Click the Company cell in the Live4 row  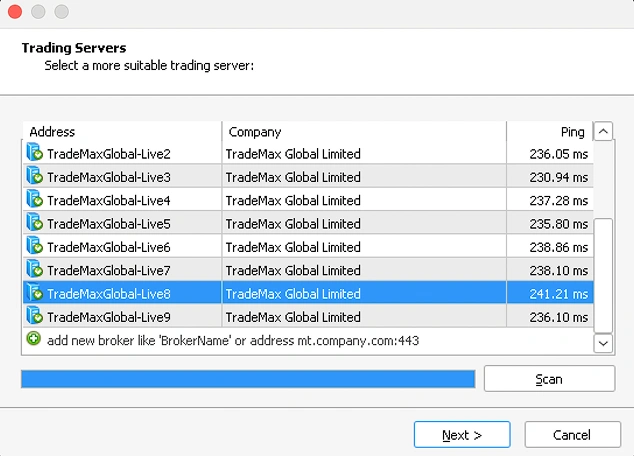click(x=364, y=200)
